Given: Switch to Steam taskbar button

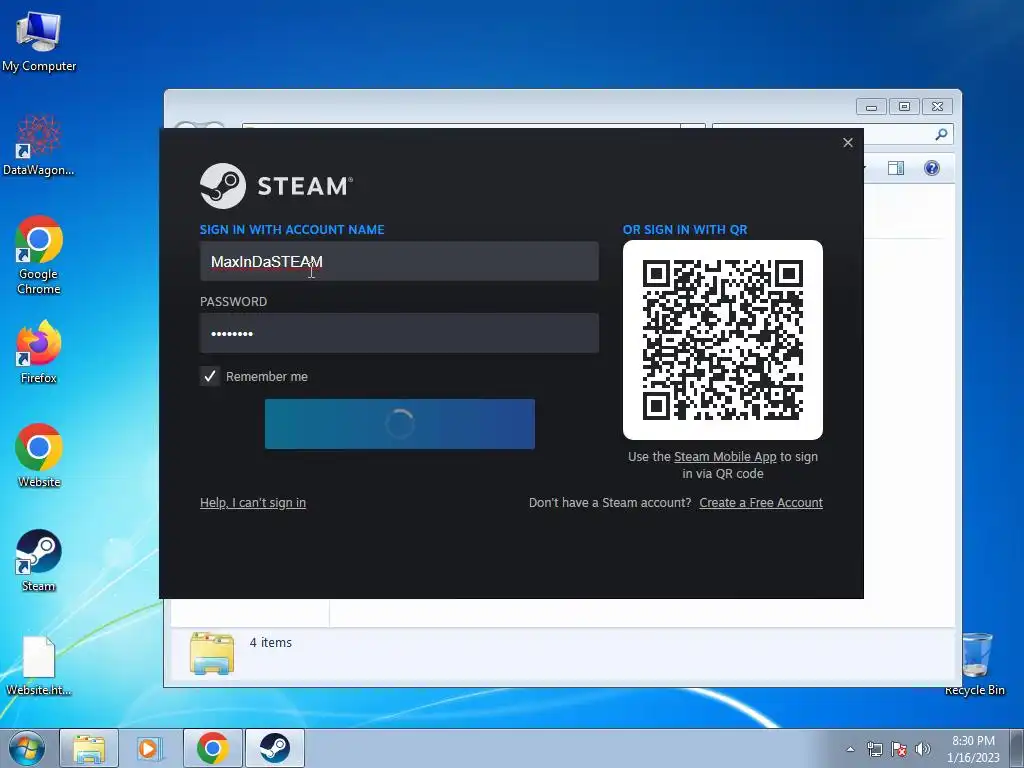Looking at the screenshot, I should [274, 748].
